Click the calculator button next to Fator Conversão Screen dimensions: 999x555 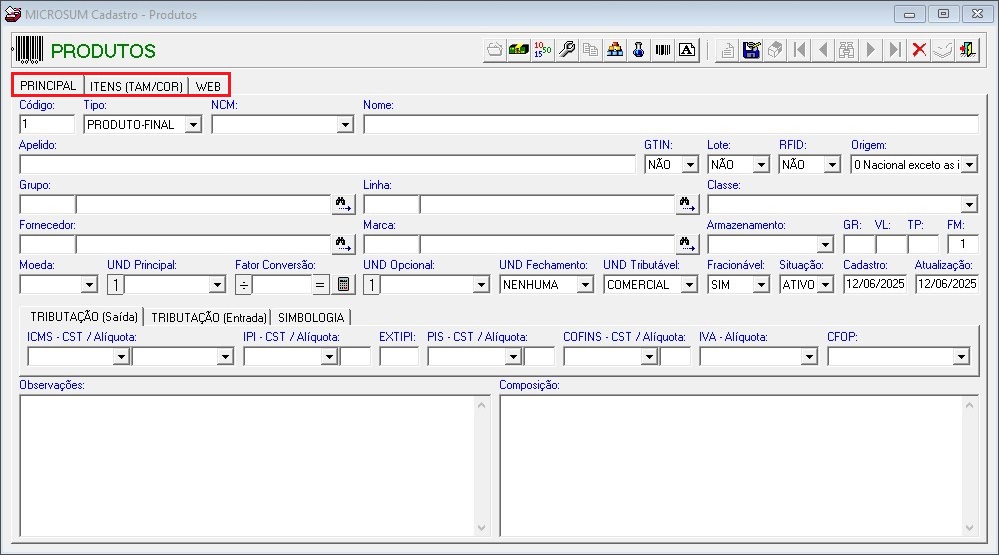(343, 285)
